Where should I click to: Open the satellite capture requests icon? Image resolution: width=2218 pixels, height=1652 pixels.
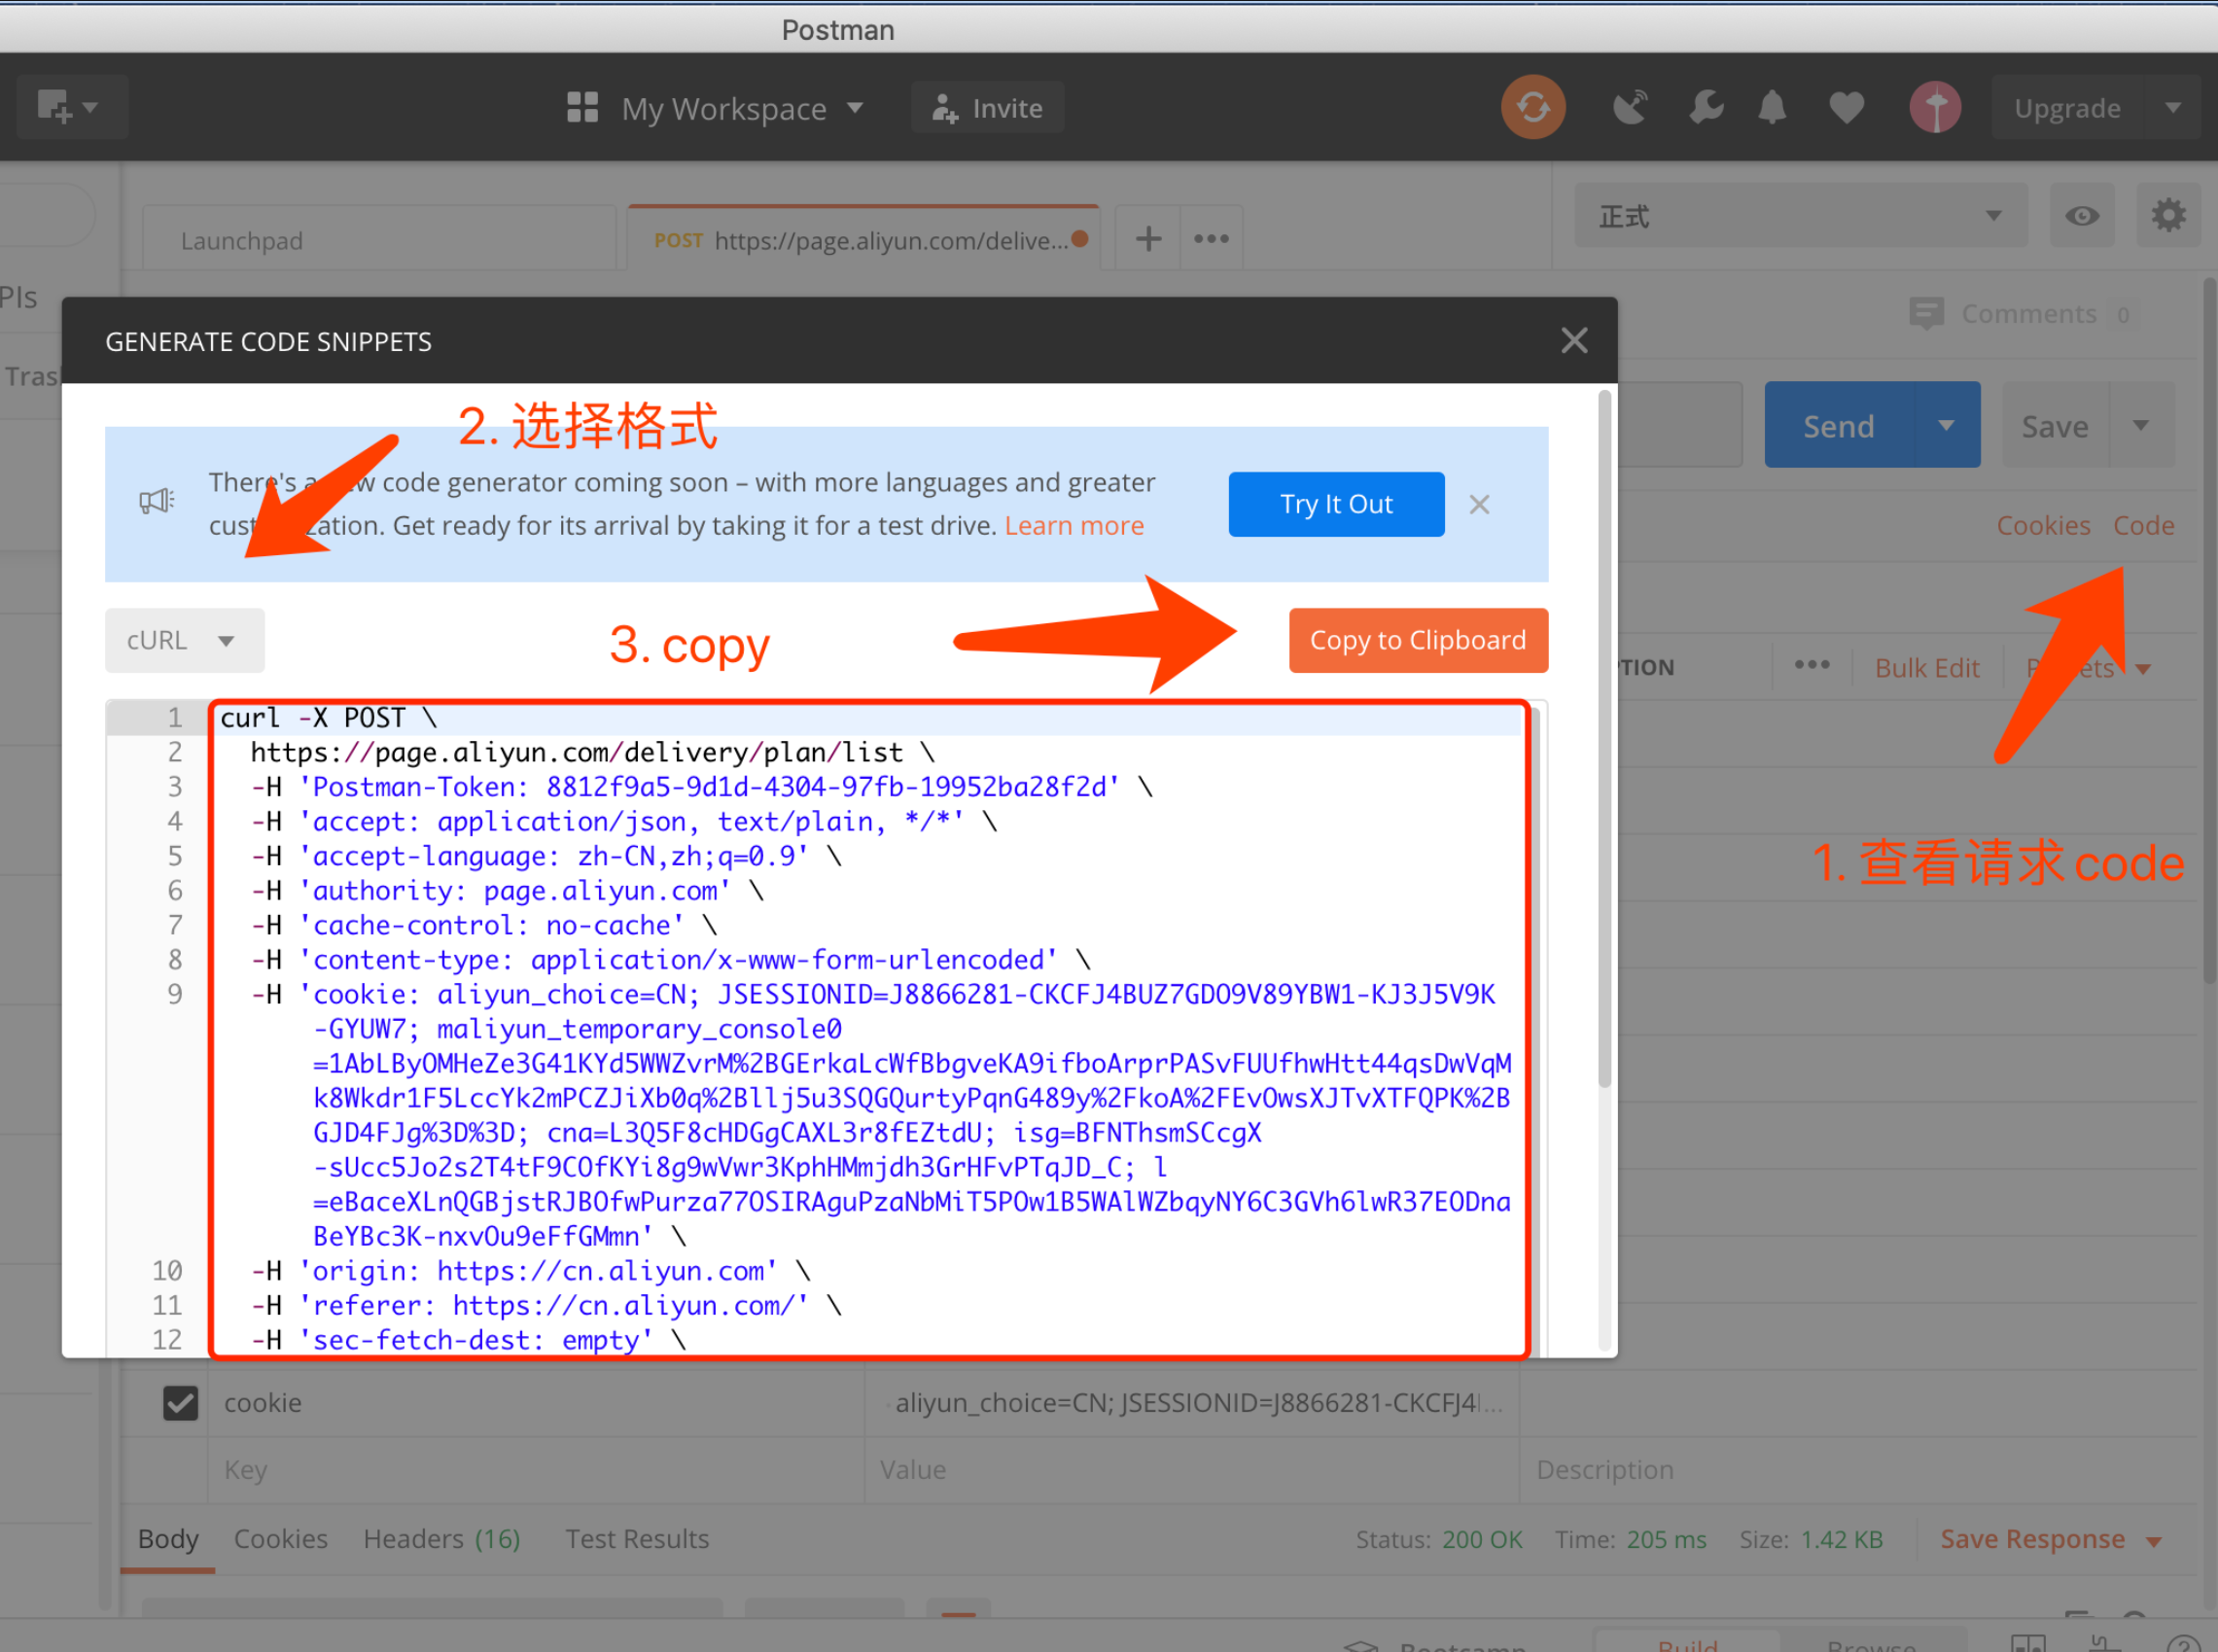point(1630,107)
